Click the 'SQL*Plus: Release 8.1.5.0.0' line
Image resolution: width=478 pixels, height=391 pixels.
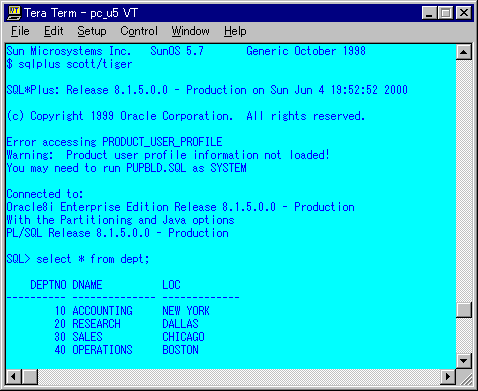click(x=207, y=90)
